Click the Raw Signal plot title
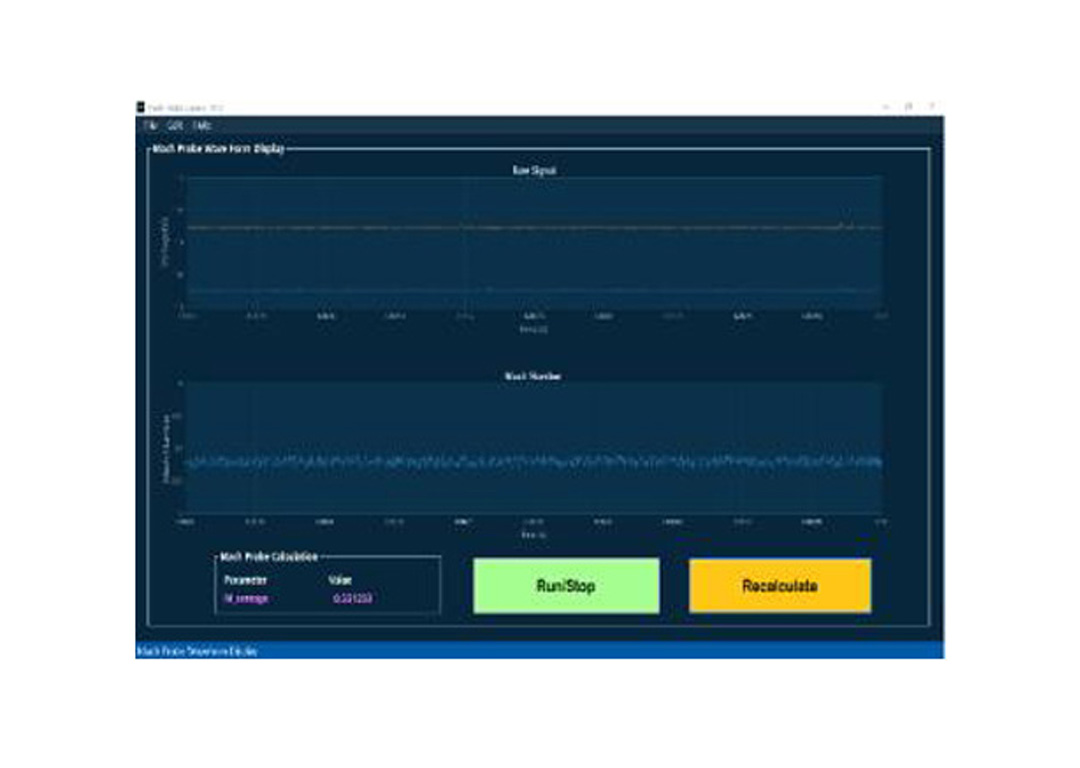Screen dimensions: 1080x768 (x=534, y=171)
